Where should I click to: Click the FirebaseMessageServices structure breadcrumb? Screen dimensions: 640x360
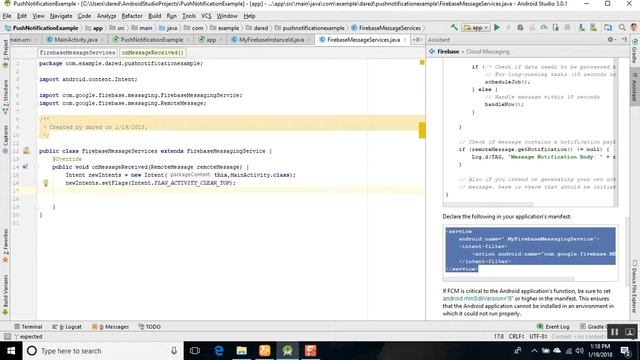coord(77,53)
